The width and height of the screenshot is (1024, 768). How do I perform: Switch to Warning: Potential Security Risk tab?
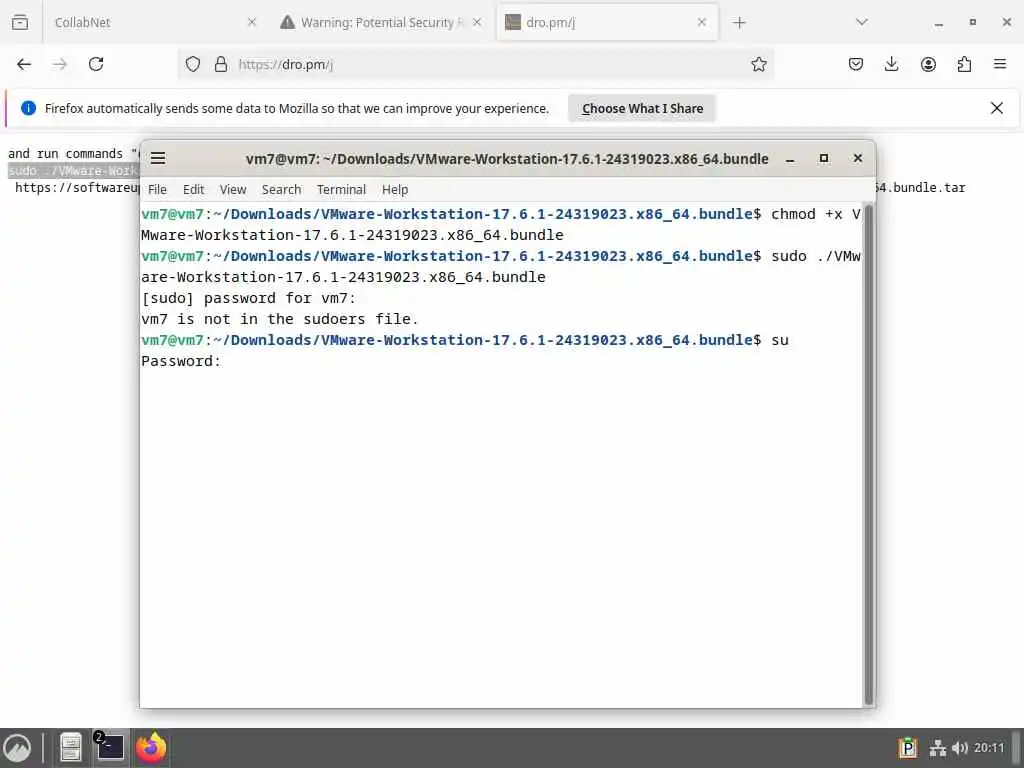[x=381, y=22]
